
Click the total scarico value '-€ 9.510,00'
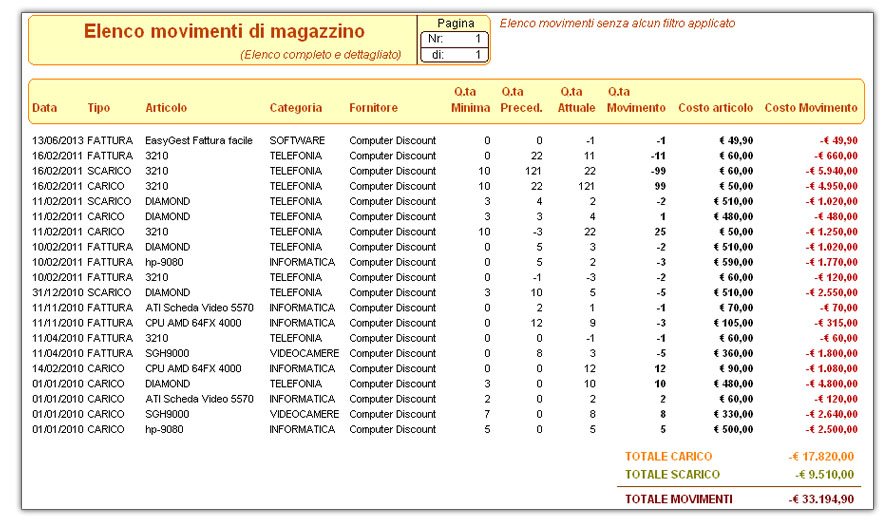[825, 475]
